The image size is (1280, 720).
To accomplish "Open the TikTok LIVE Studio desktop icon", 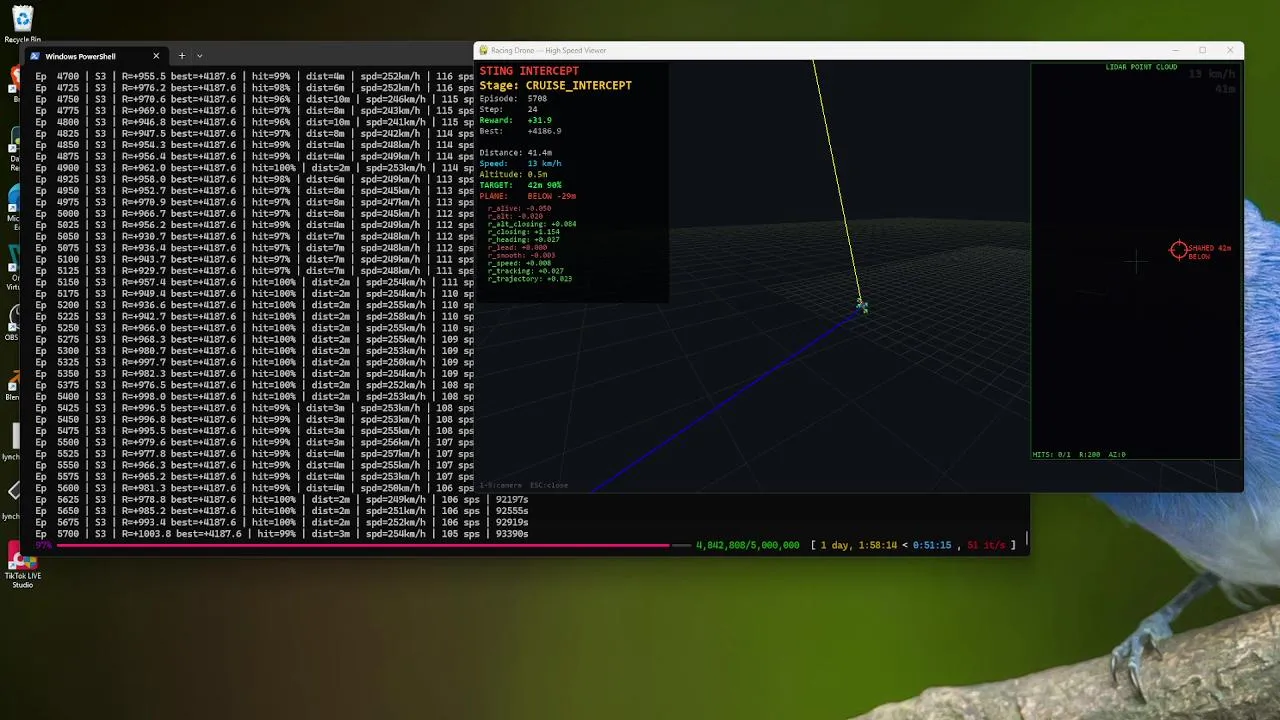I will (x=22, y=562).
